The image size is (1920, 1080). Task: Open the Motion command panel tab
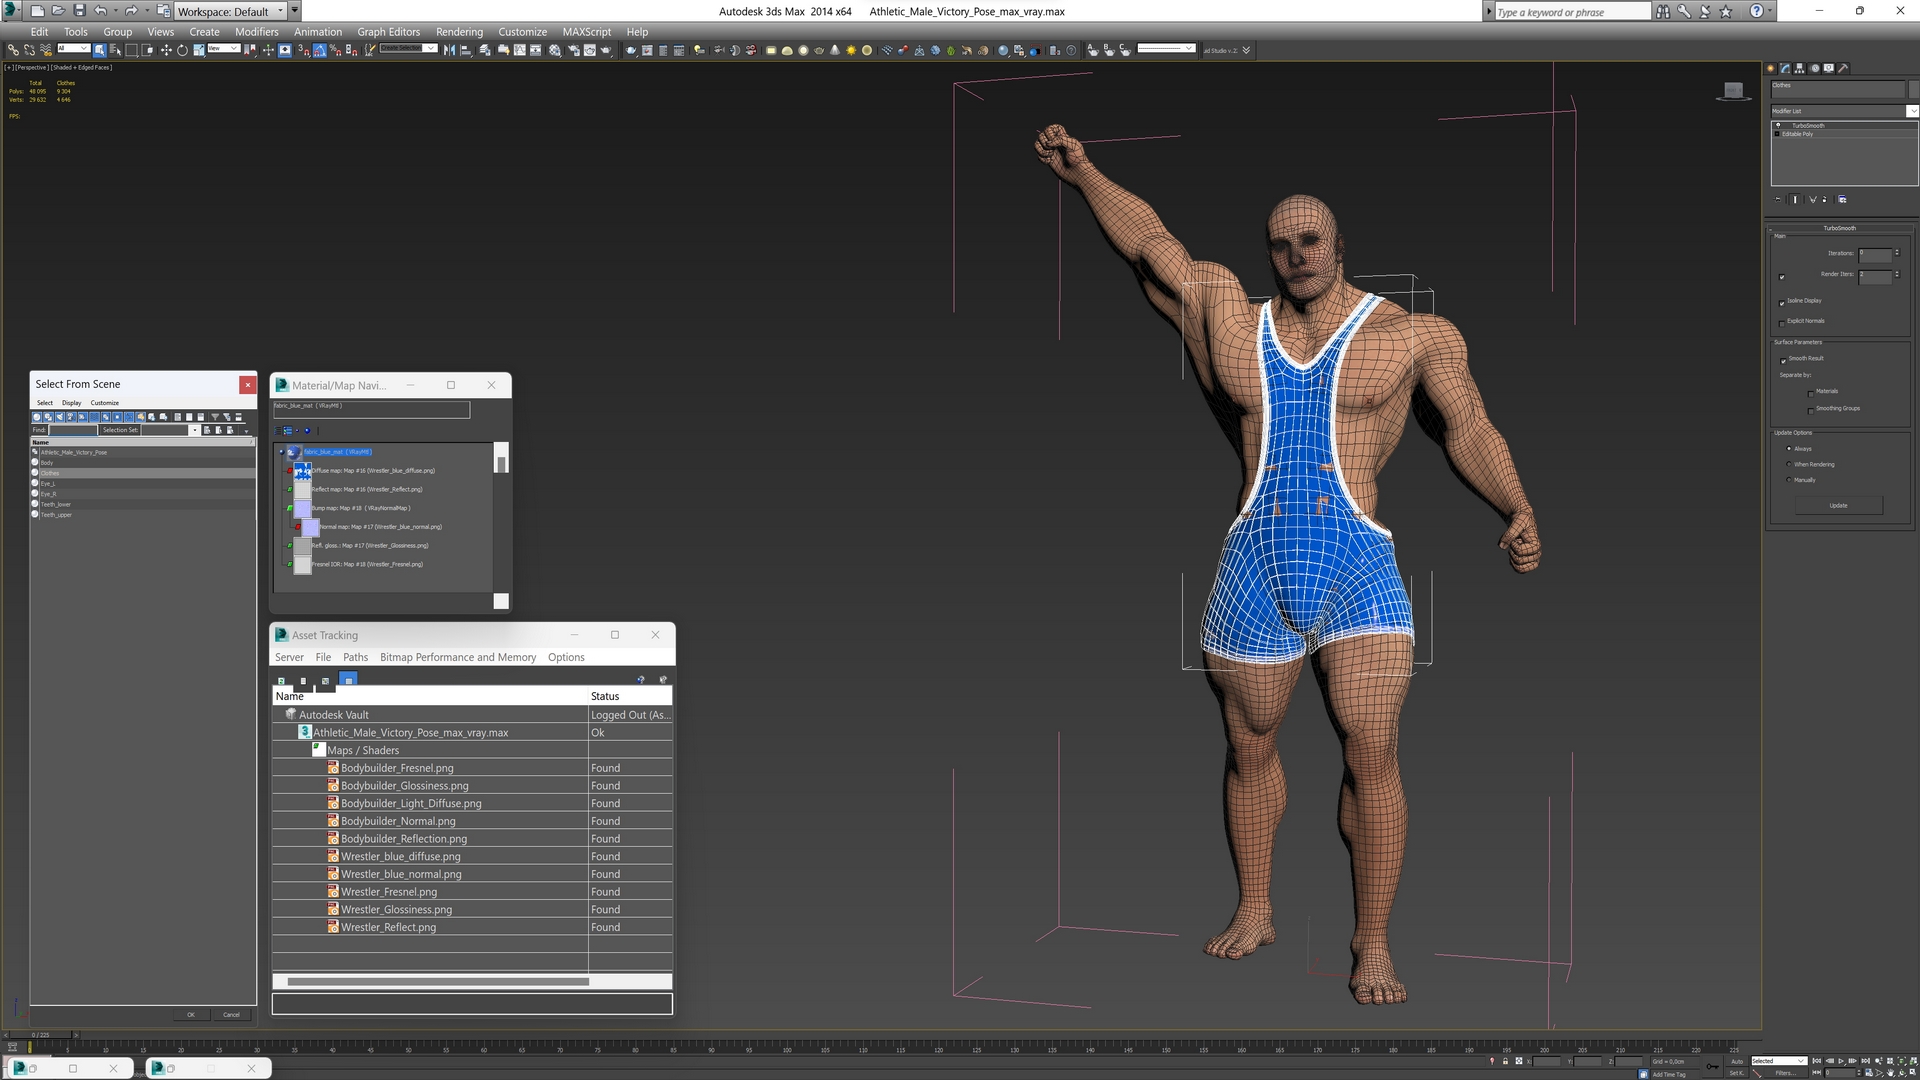click(x=1814, y=68)
